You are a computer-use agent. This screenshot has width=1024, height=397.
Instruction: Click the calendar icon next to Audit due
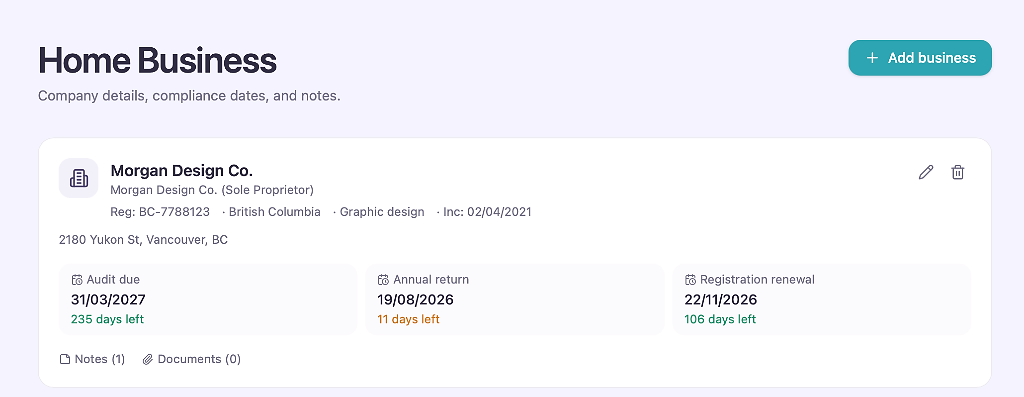[77, 280]
